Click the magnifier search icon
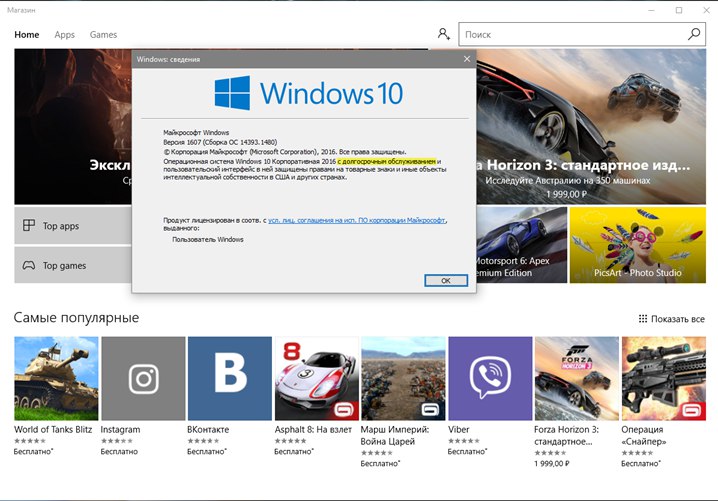The height and width of the screenshot is (501, 718). (694, 34)
